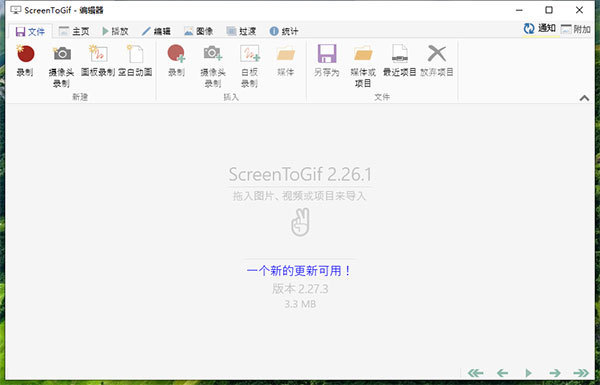
Task: Click the 版本 2.27.3 text
Action: tap(300, 289)
